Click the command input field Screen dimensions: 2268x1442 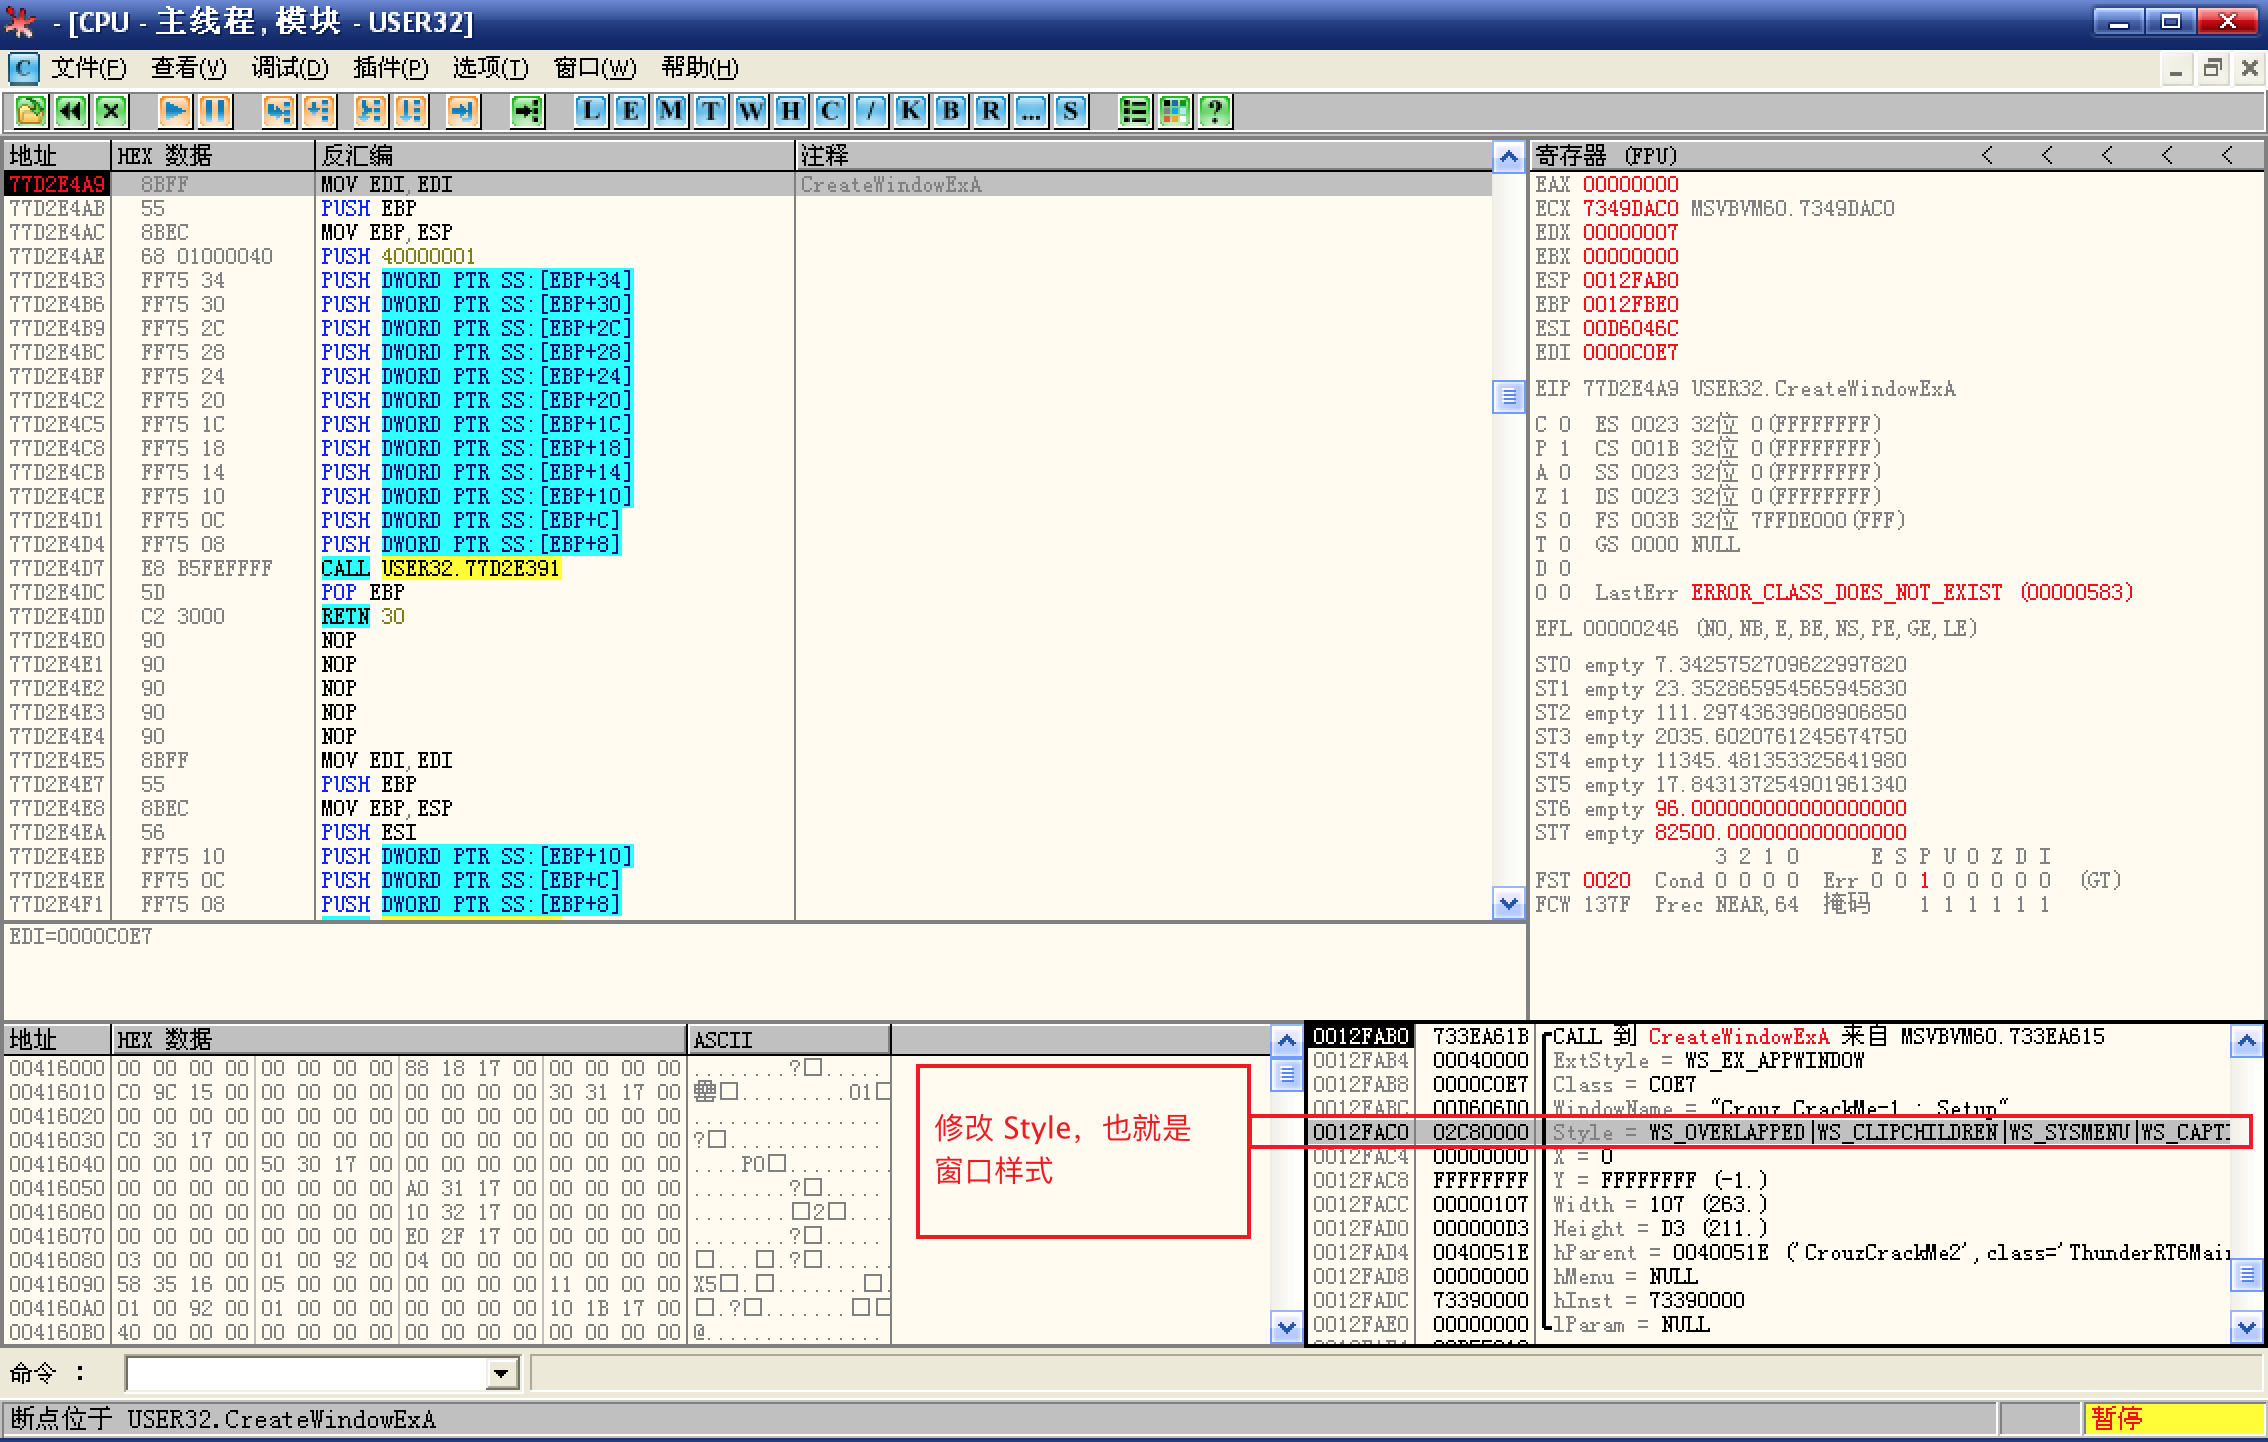point(305,1374)
